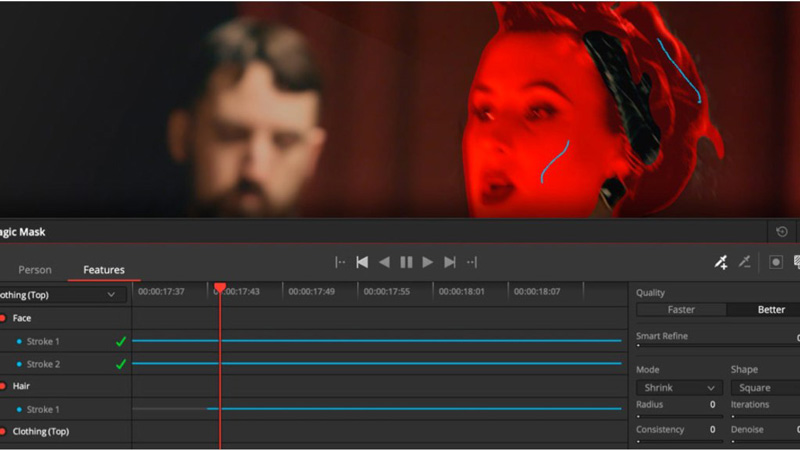Image resolution: width=800 pixels, height=450 pixels.
Task: Select the Features tab
Action: pos(104,270)
